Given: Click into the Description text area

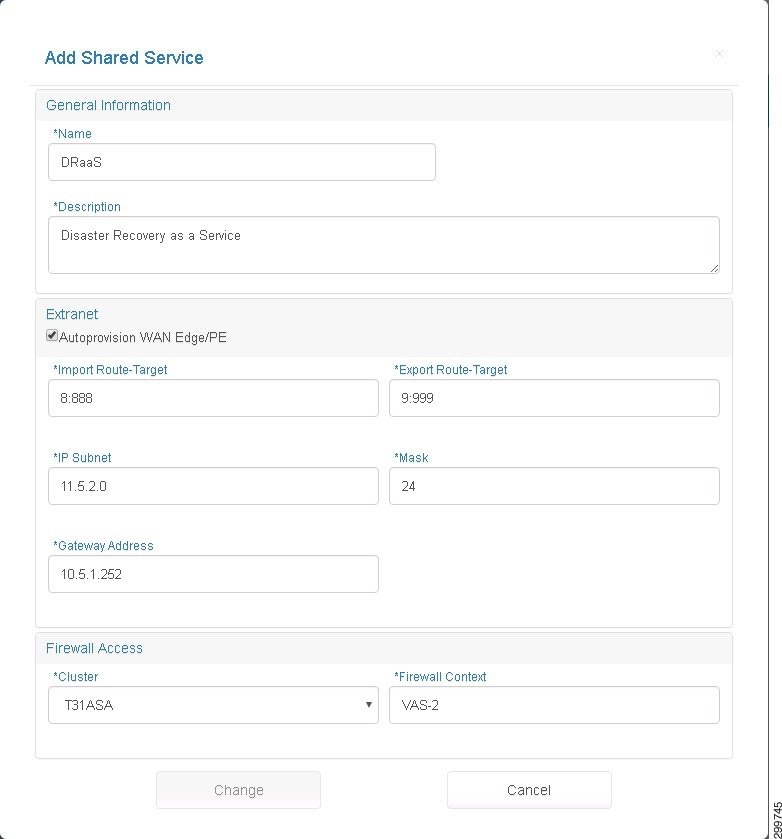Looking at the screenshot, I should [x=384, y=245].
